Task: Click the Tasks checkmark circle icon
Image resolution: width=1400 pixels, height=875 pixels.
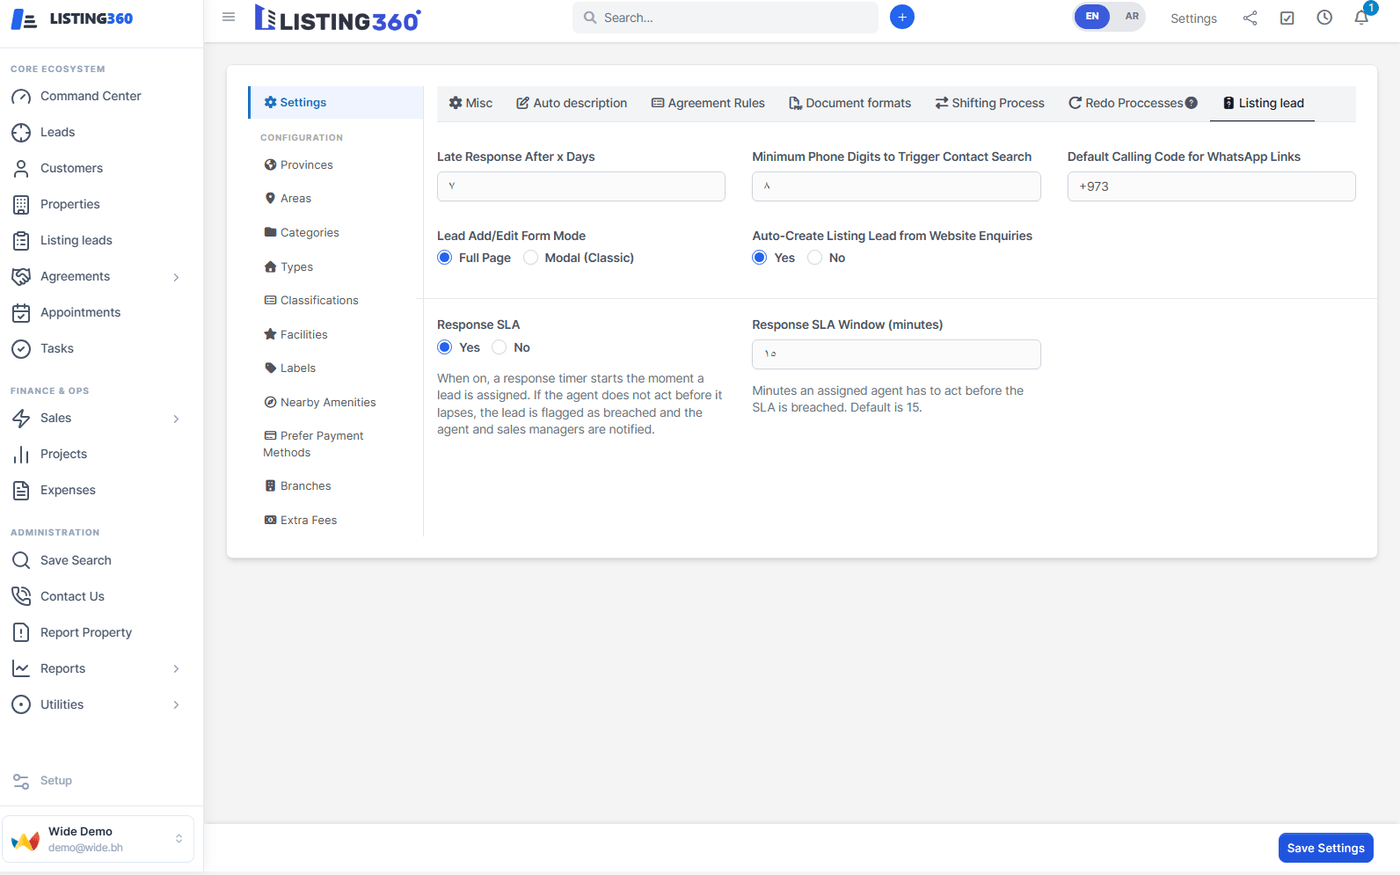Action: (x=21, y=349)
